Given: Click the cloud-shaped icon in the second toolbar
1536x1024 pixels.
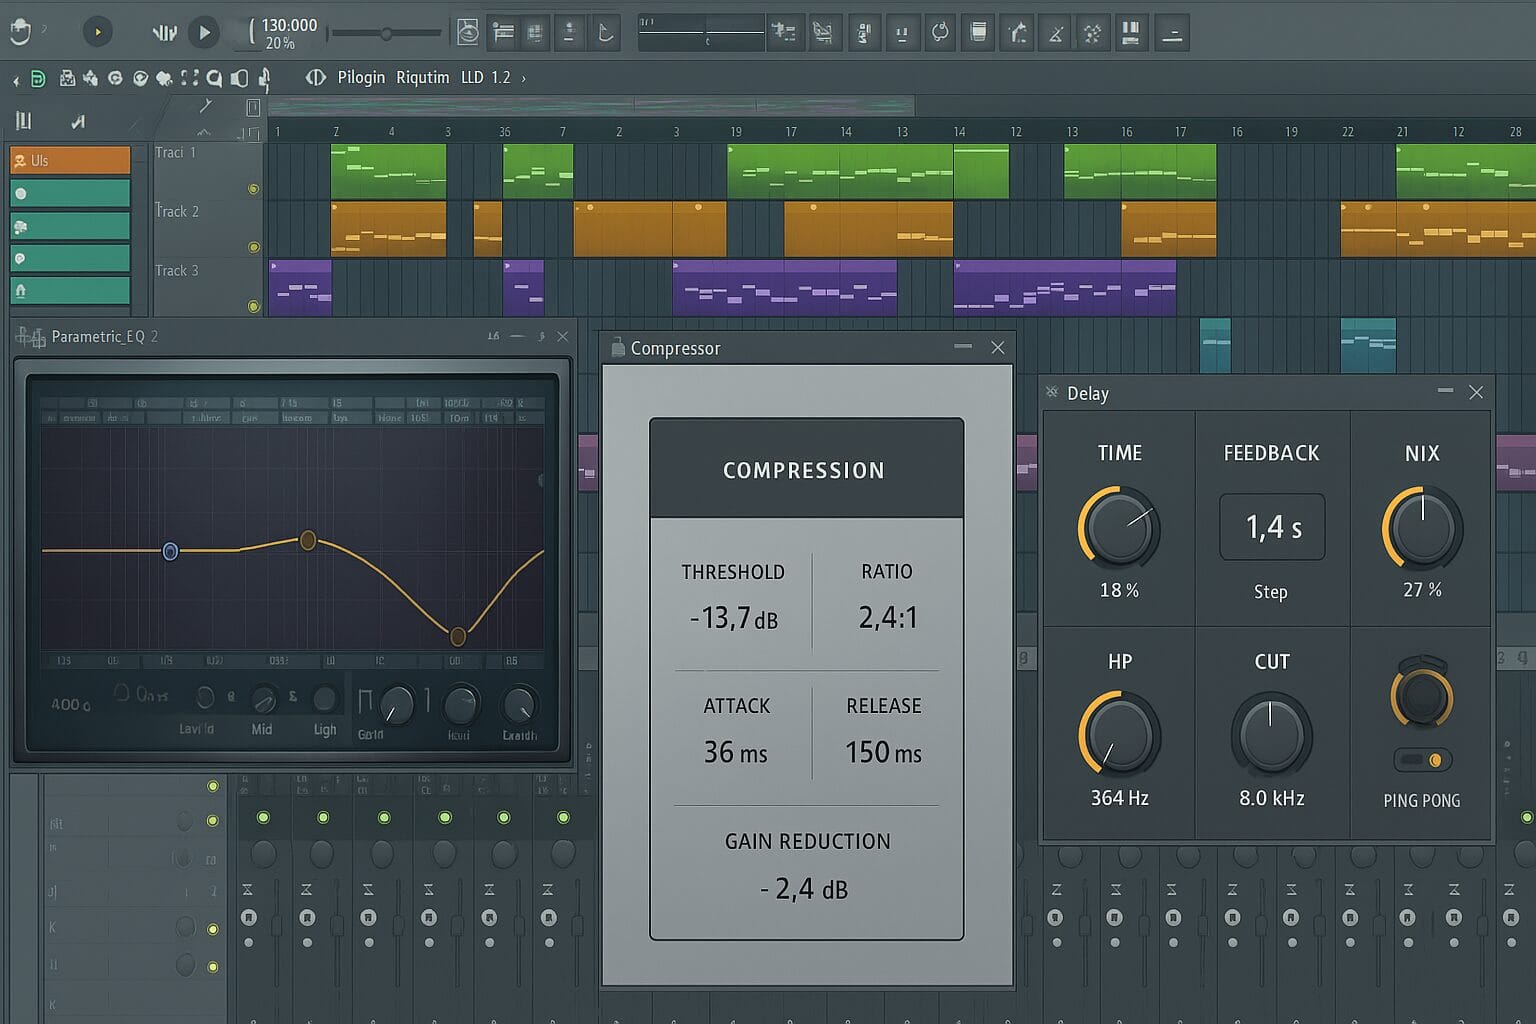Looking at the screenshot, I should (x=164, y=78).
